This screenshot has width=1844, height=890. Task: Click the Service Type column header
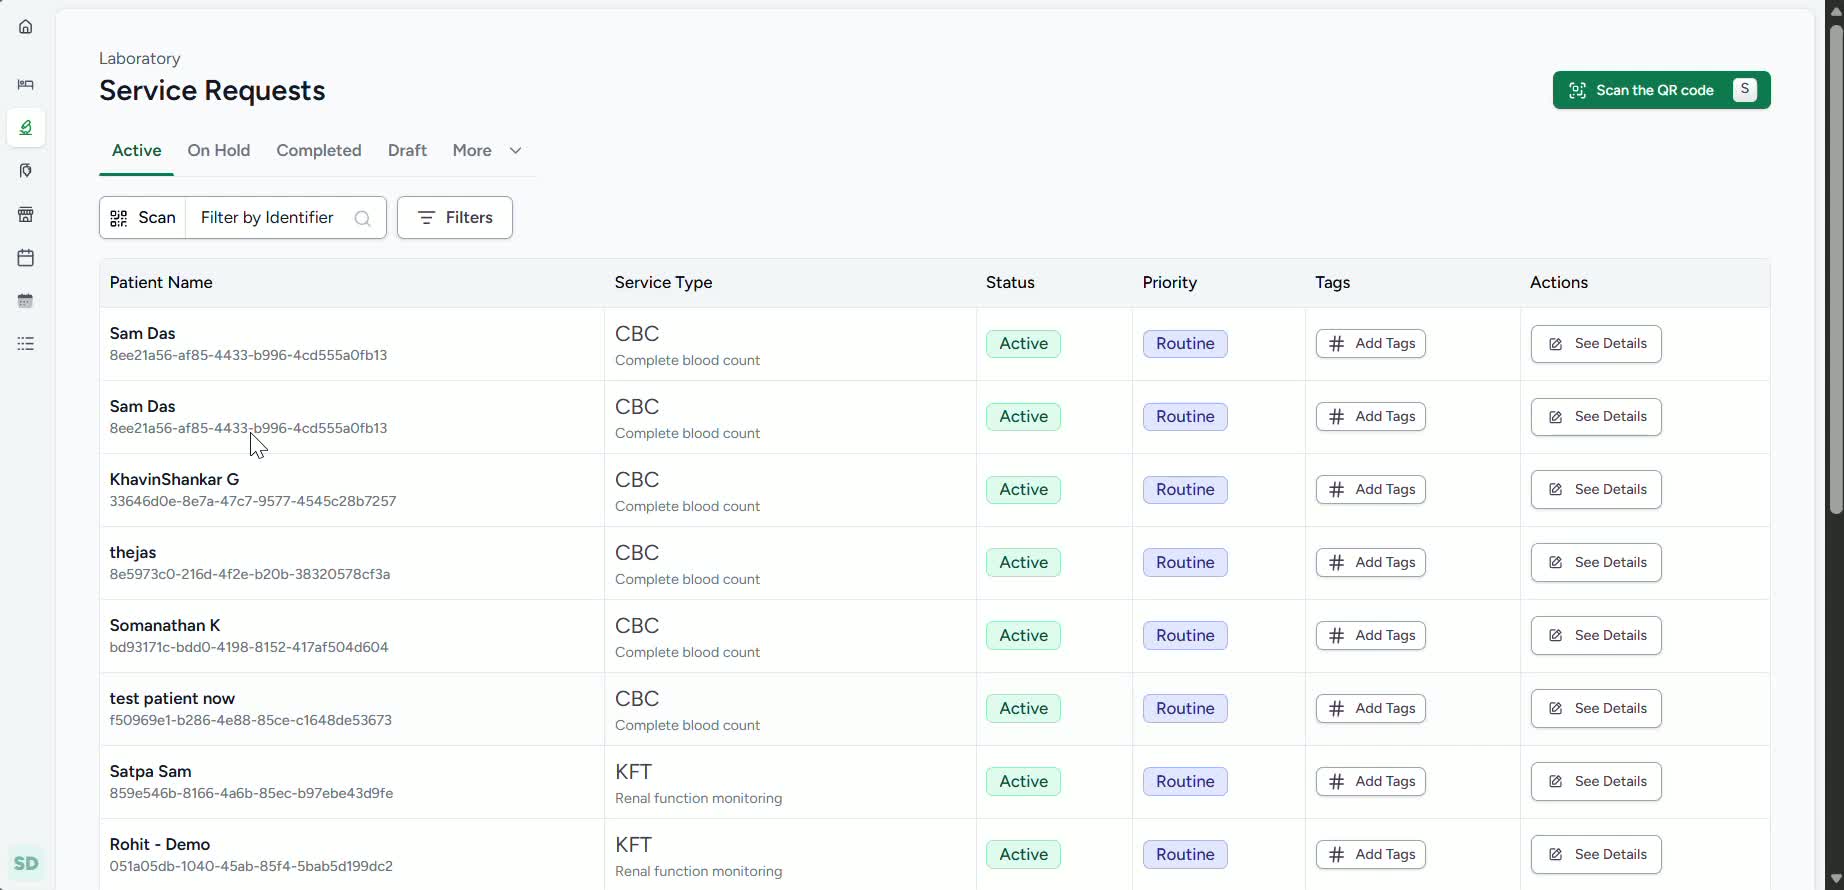663,283
